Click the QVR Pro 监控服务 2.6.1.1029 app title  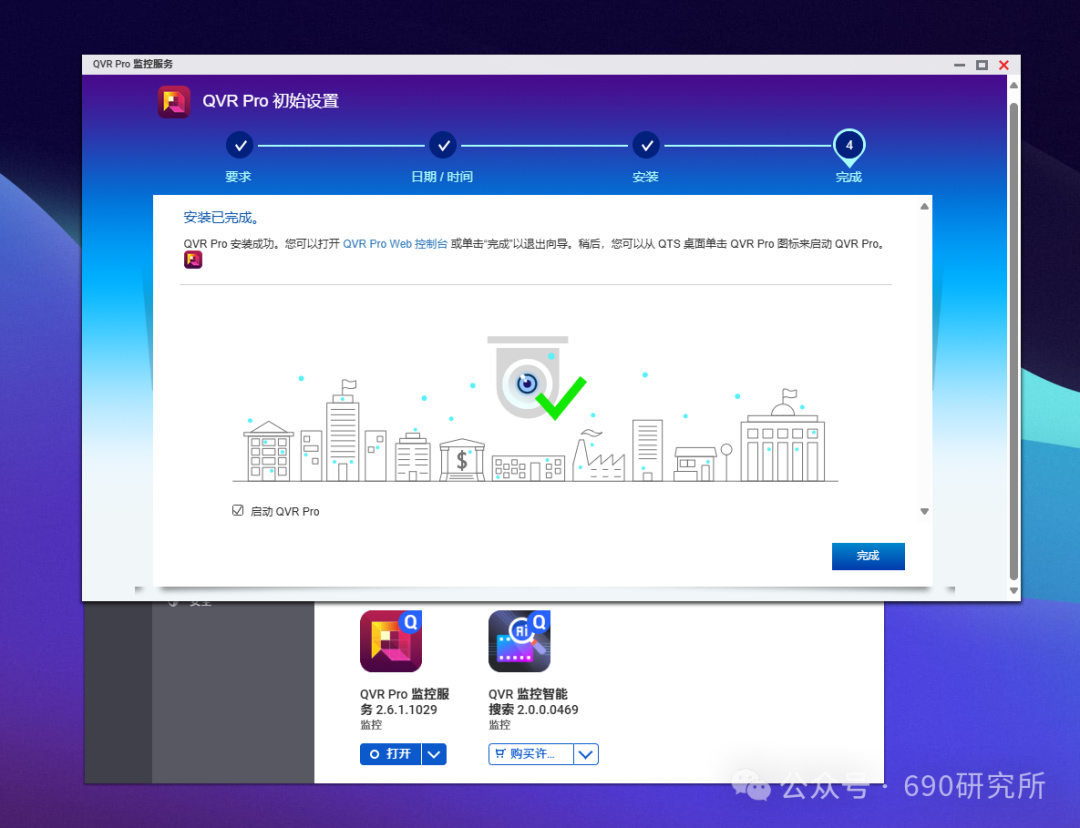pos(404,701)
